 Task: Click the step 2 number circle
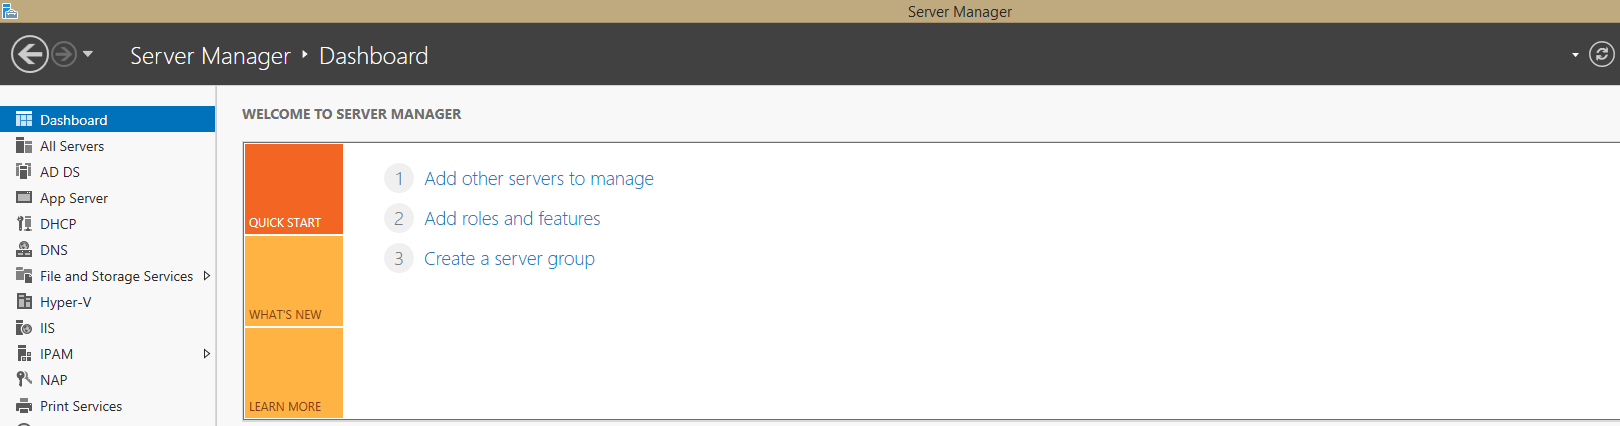pos(399,218)
